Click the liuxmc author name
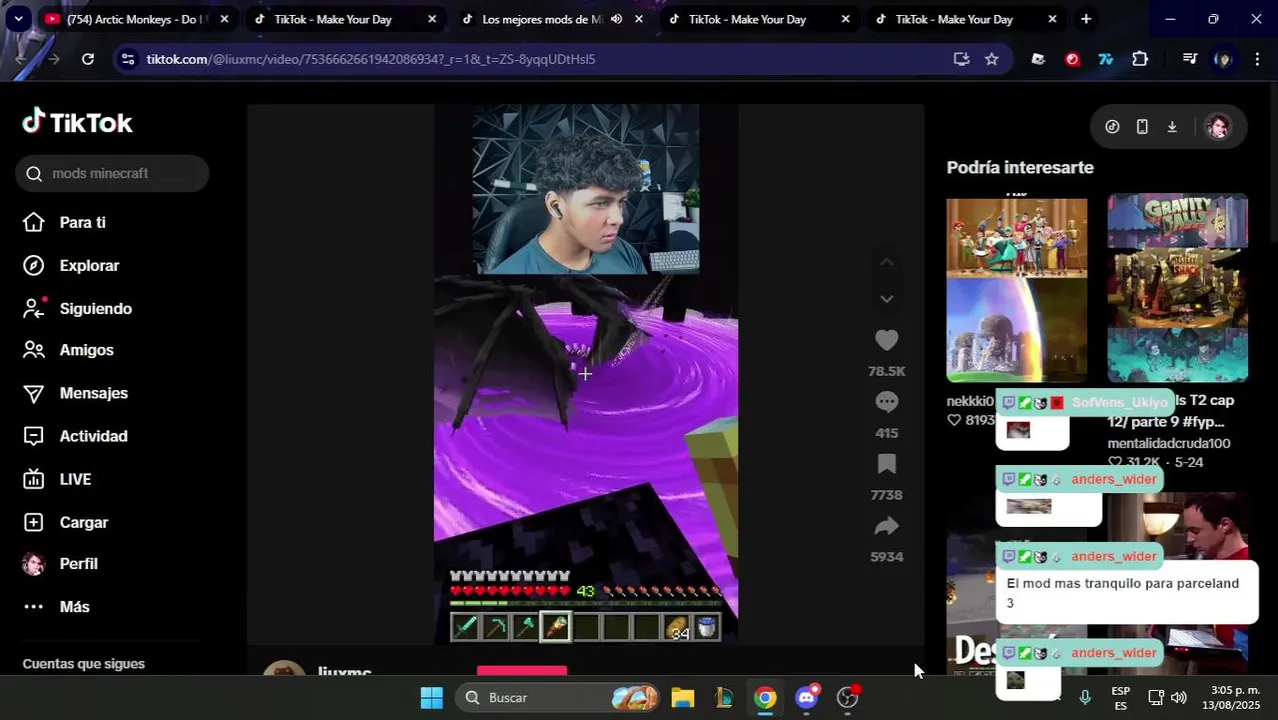Image resolution: width=1278 pixels, height=720 pixels. pyautogui.click(x=344, y=673)
